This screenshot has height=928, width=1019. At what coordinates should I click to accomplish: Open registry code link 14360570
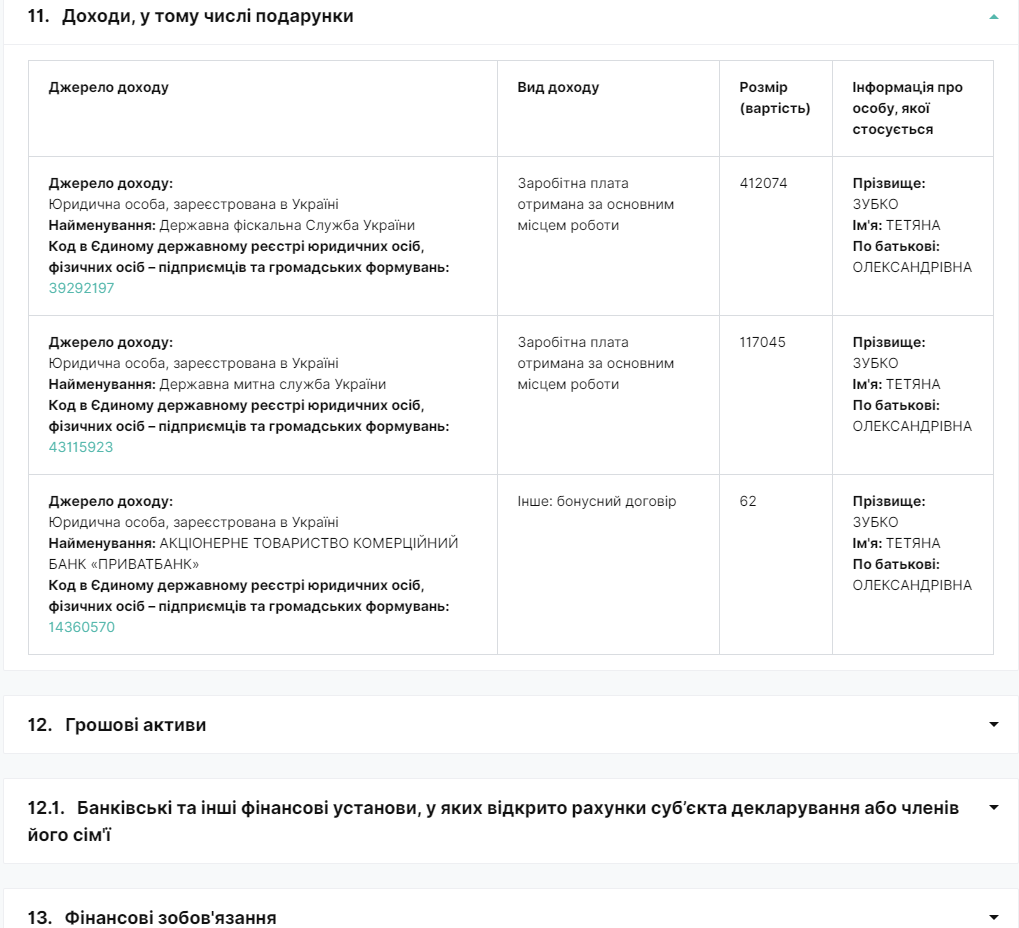81,627
